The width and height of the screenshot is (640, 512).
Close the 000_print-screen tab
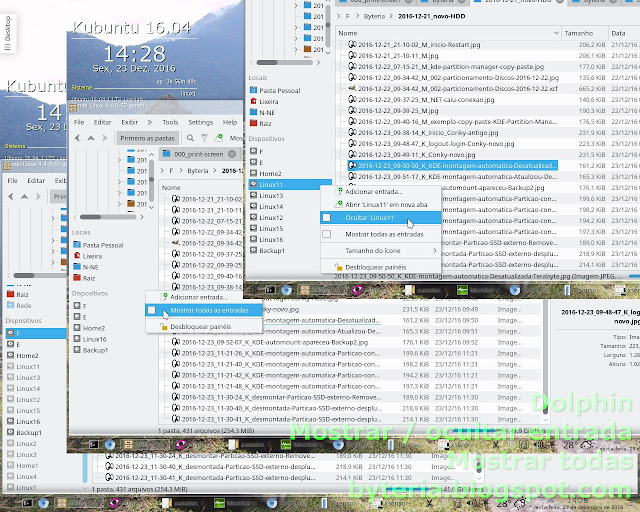(232, 154)
